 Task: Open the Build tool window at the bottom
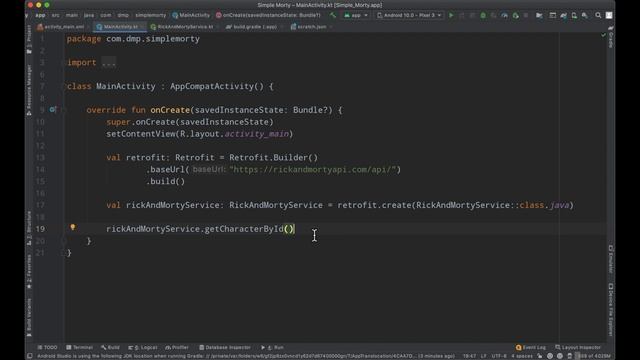(110, 347)
